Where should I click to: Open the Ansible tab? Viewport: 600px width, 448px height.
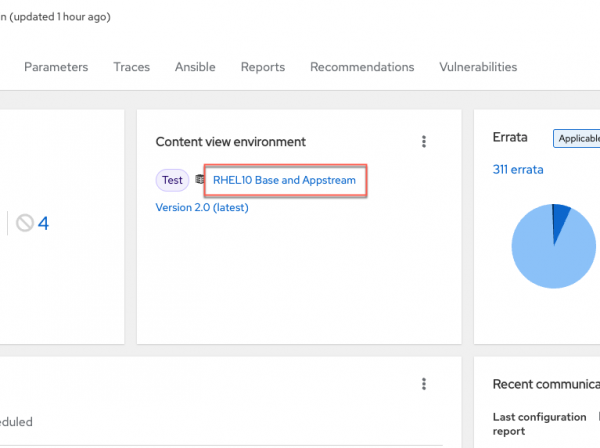[195, 67]
